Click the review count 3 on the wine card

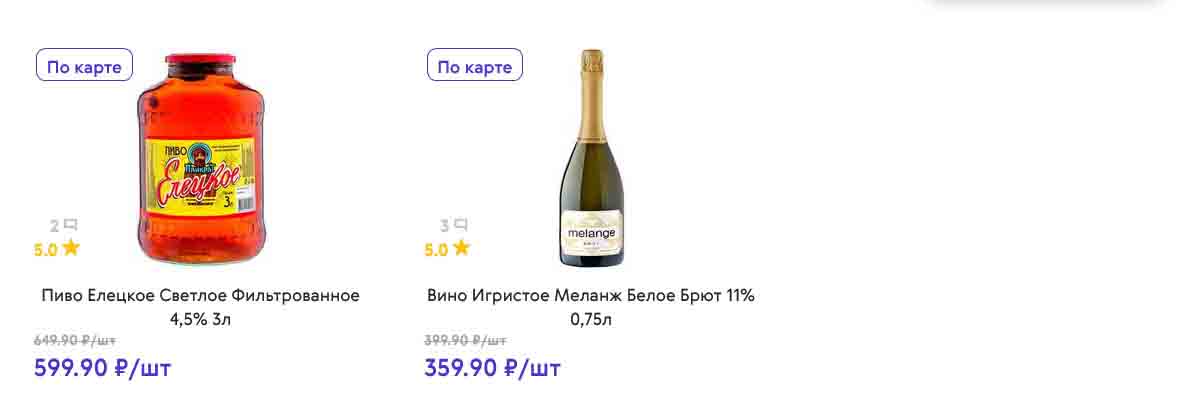tap(445, 226)
